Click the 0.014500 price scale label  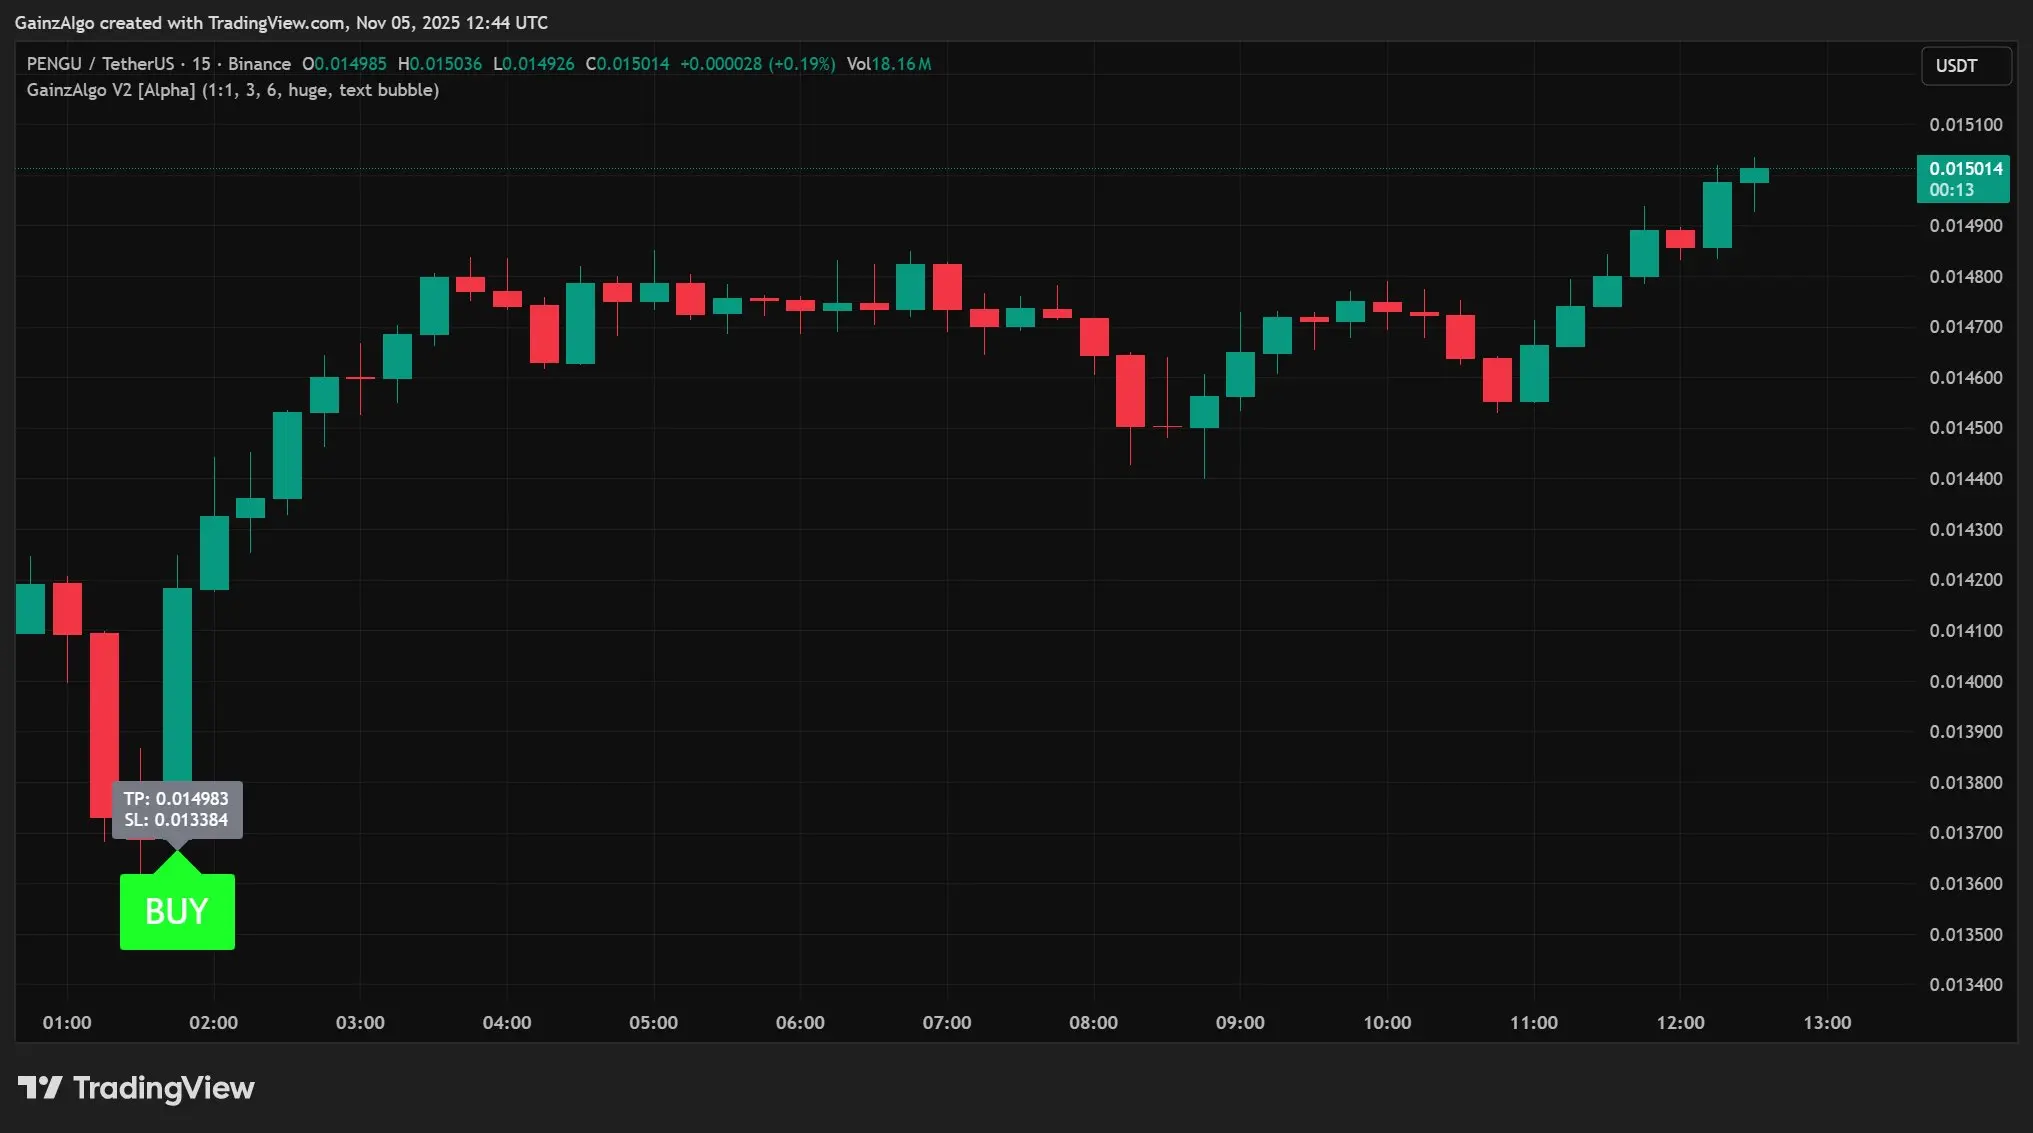[x=1965, y=428]
